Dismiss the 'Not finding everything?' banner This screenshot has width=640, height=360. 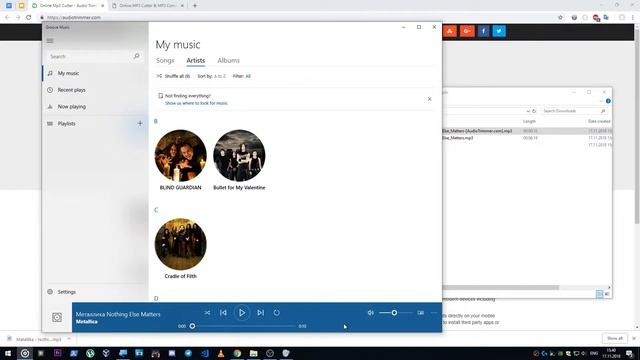point(429,99)
